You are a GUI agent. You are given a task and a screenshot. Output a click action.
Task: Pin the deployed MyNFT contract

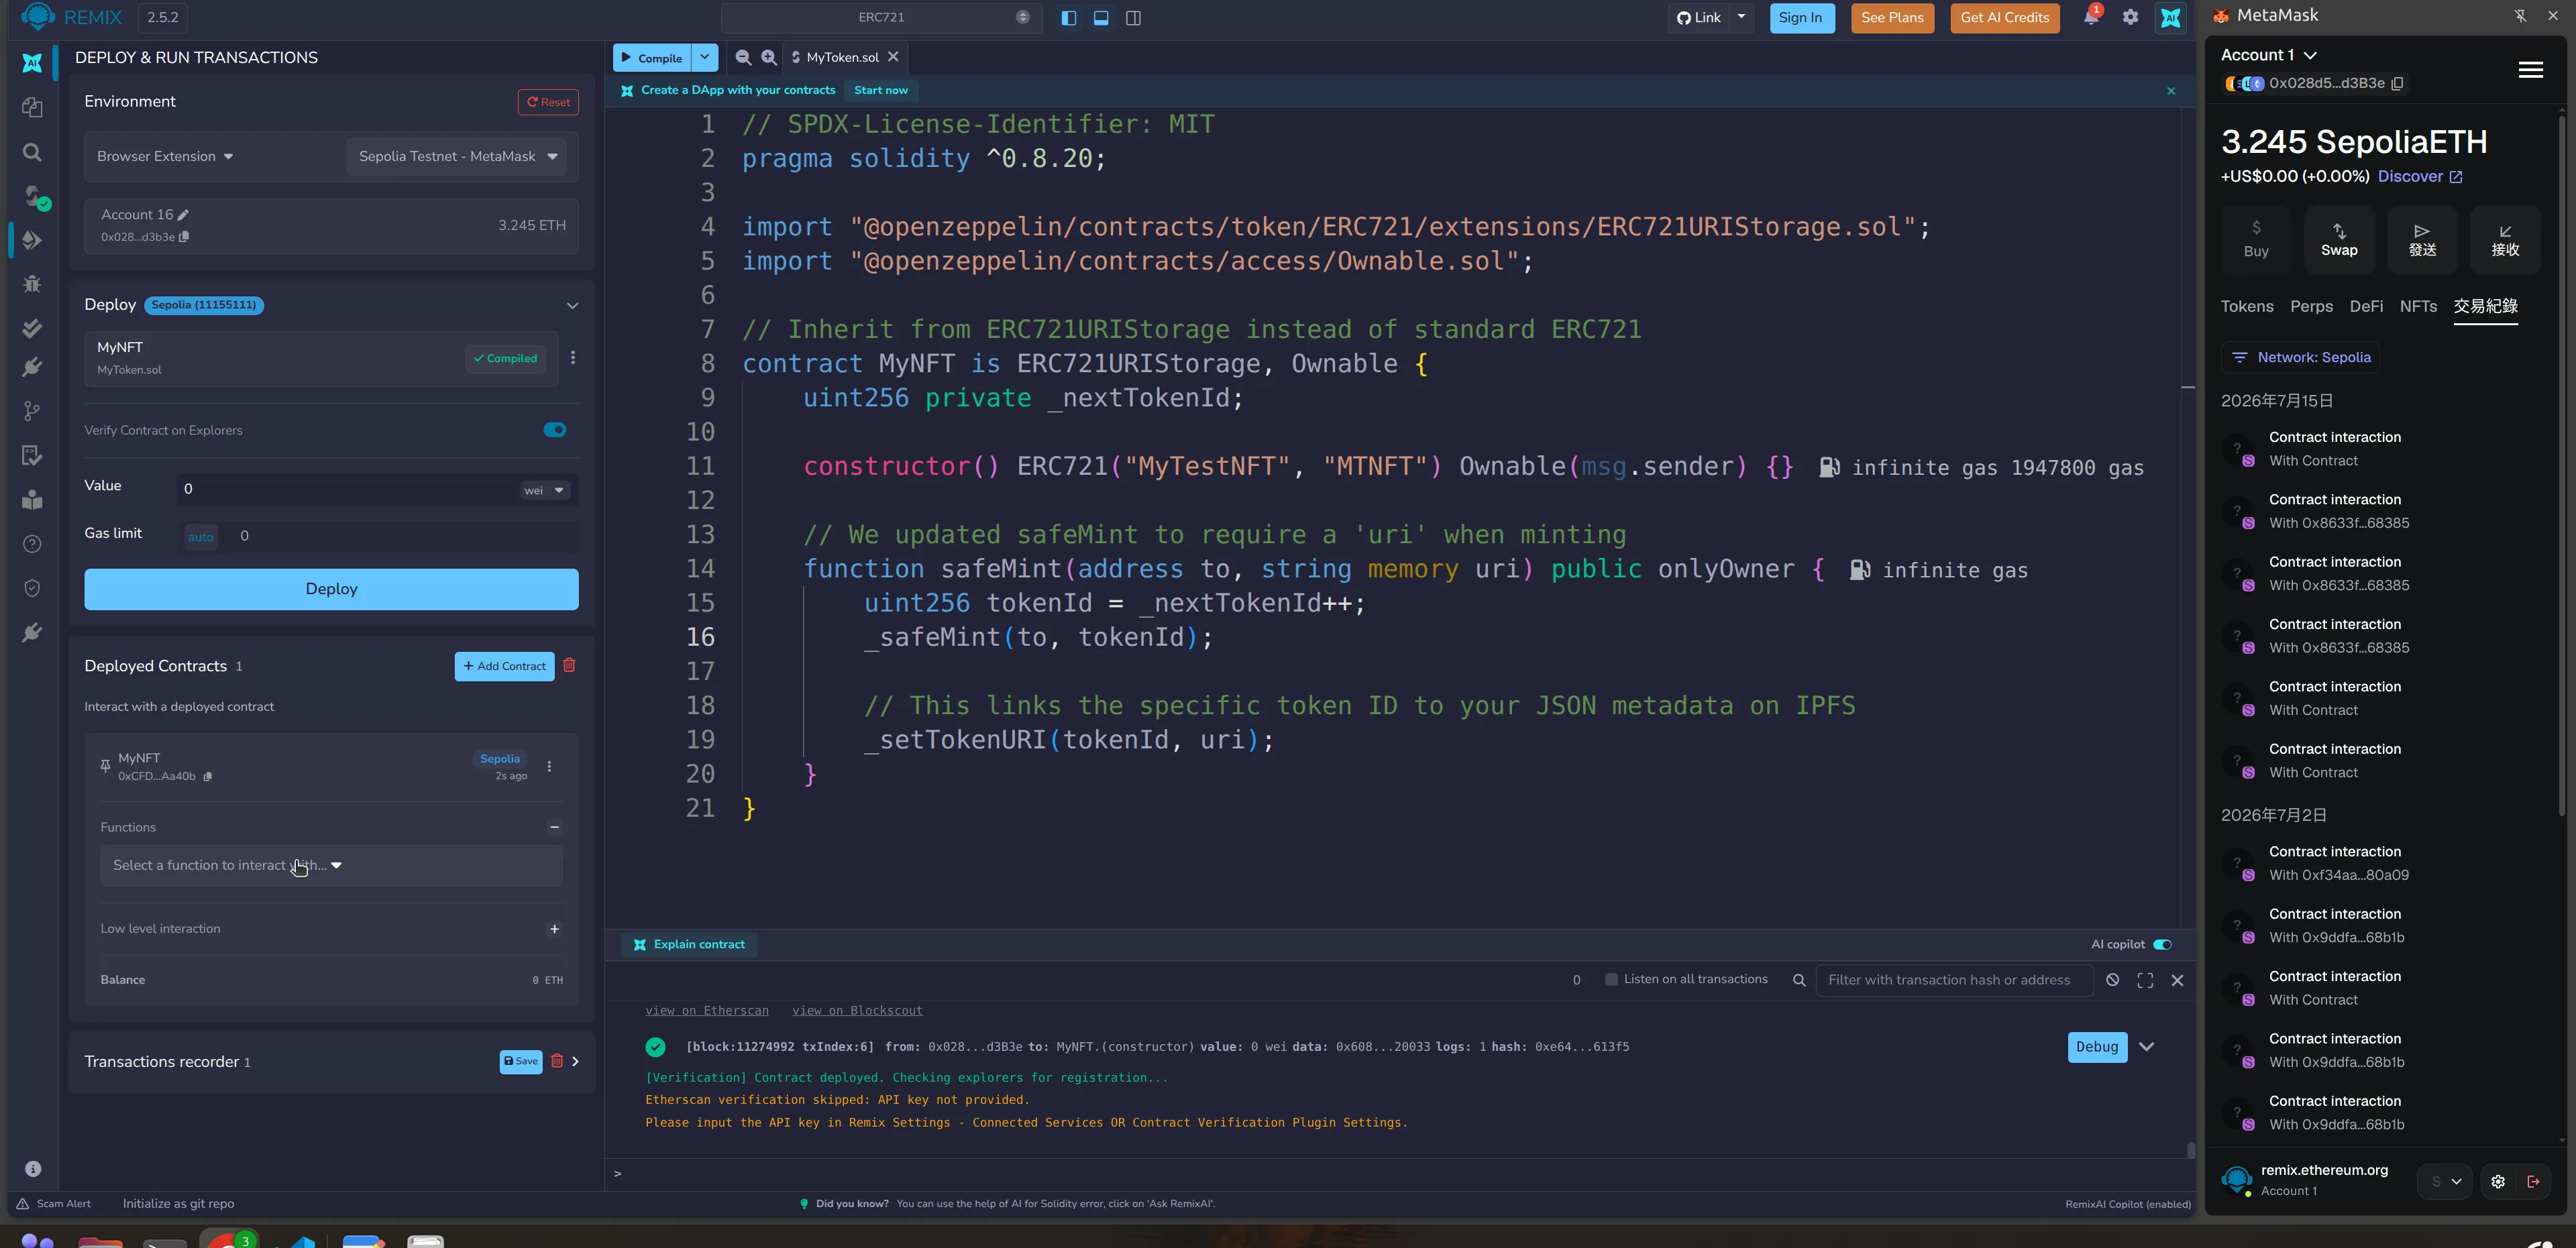[105, 766]
